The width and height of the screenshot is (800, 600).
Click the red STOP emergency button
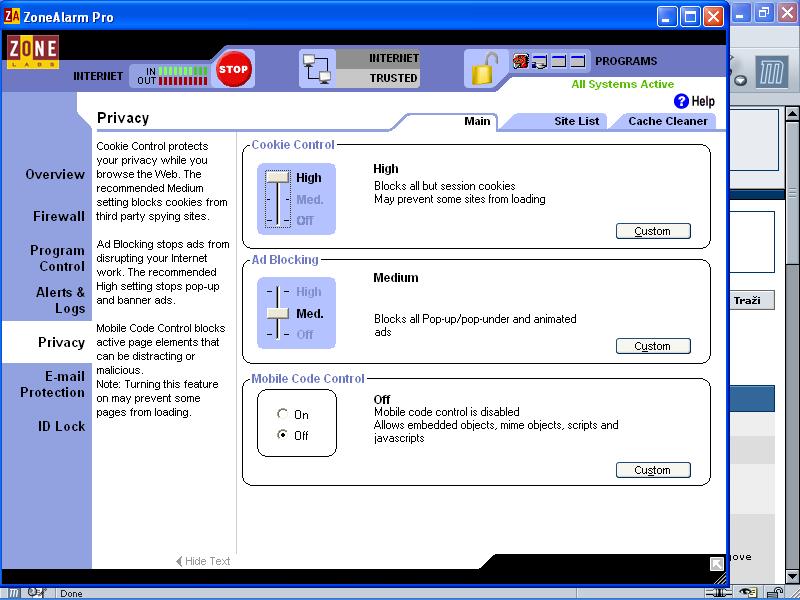click(x=233, y=69)
